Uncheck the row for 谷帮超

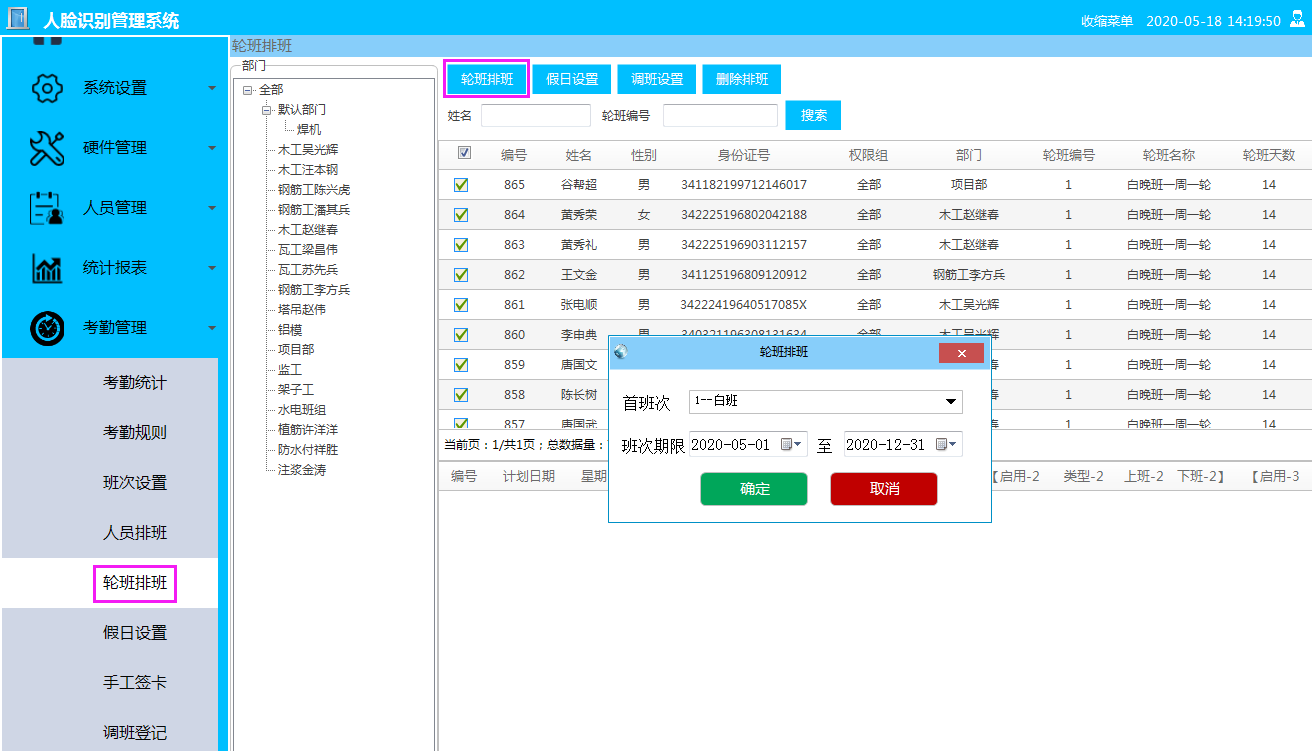coord(461,185)
